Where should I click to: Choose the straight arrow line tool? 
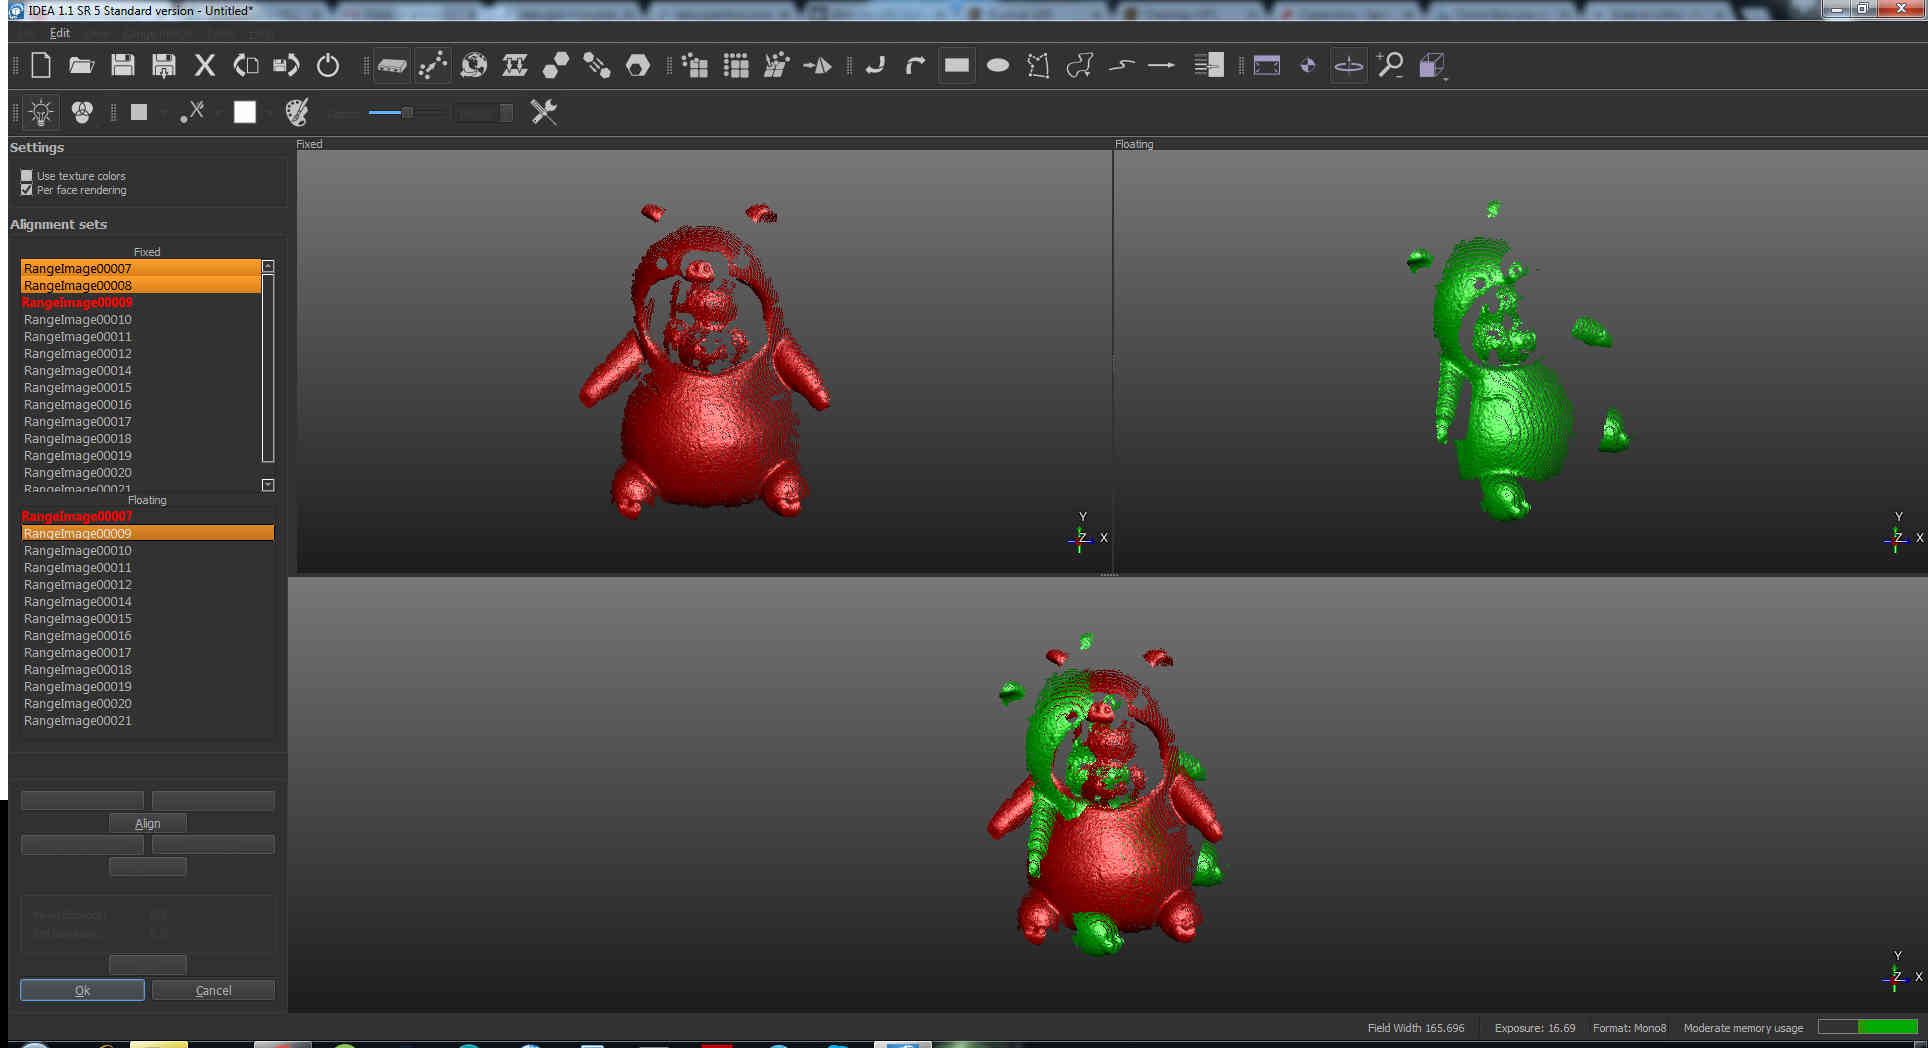tap(1161, 66)
